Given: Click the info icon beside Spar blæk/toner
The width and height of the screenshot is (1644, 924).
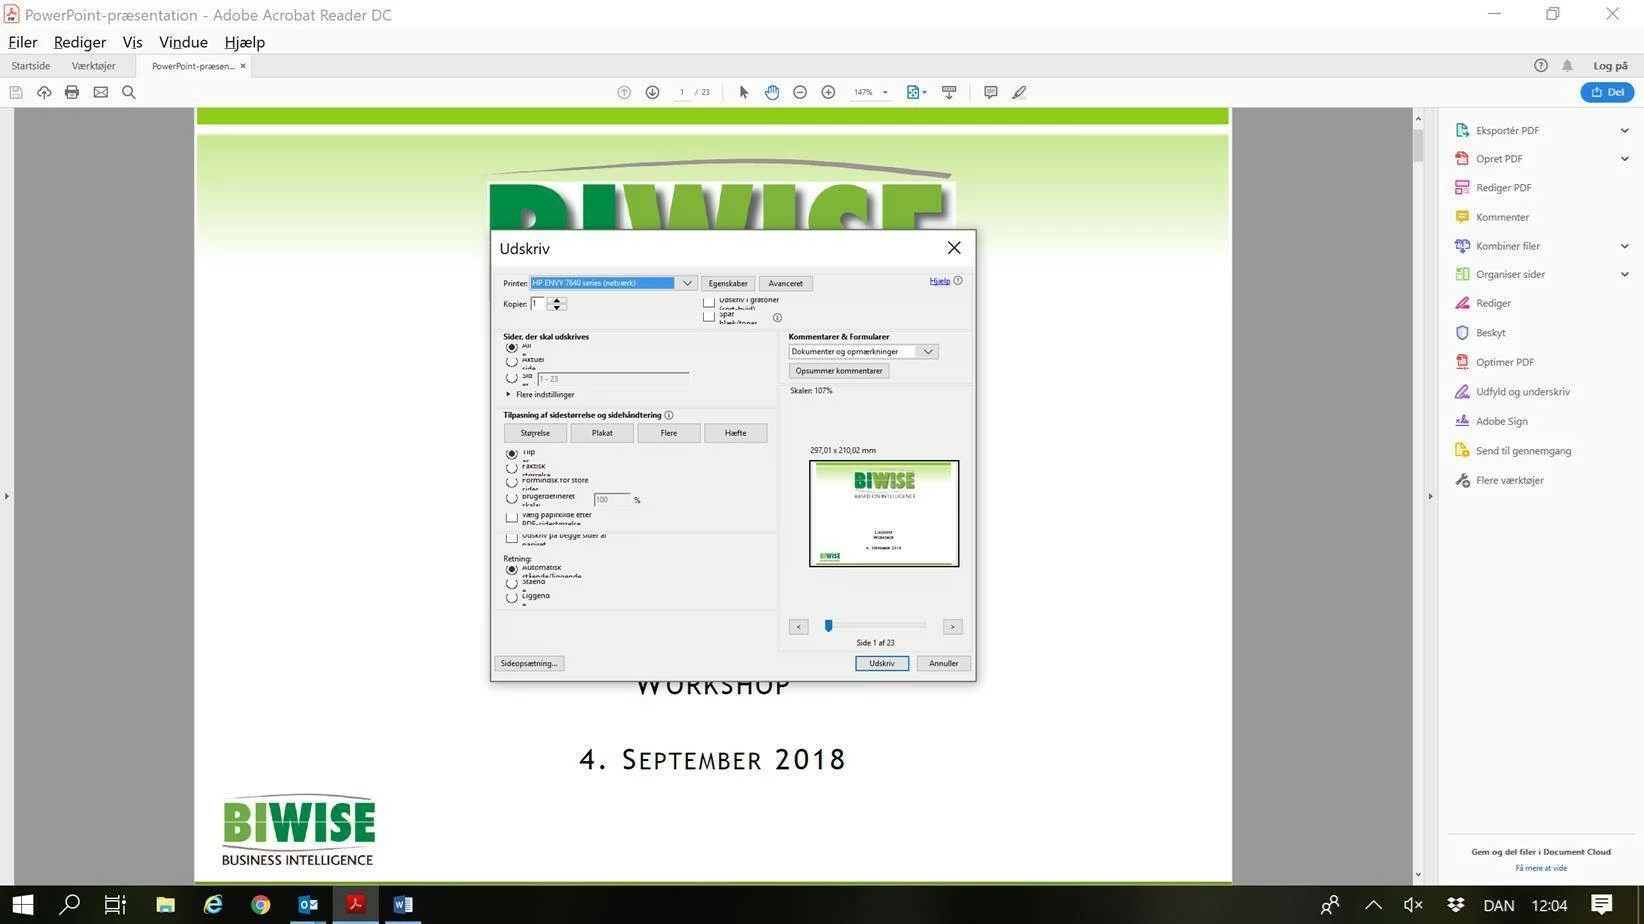Looking at the screenshot, I should pos(777,318).
